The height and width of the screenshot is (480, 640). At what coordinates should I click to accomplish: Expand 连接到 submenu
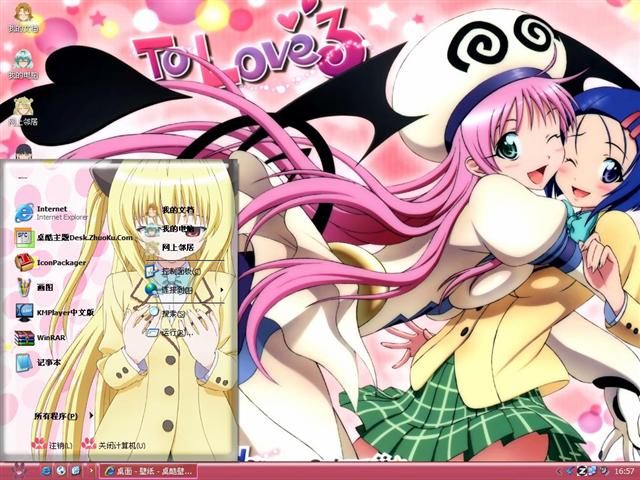(184, 290)
